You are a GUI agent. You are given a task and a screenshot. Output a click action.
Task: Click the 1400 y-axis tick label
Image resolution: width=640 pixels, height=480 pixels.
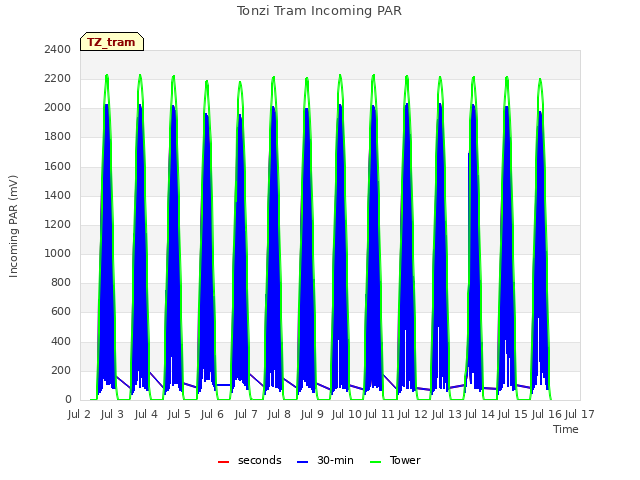[x=58, y=196]
